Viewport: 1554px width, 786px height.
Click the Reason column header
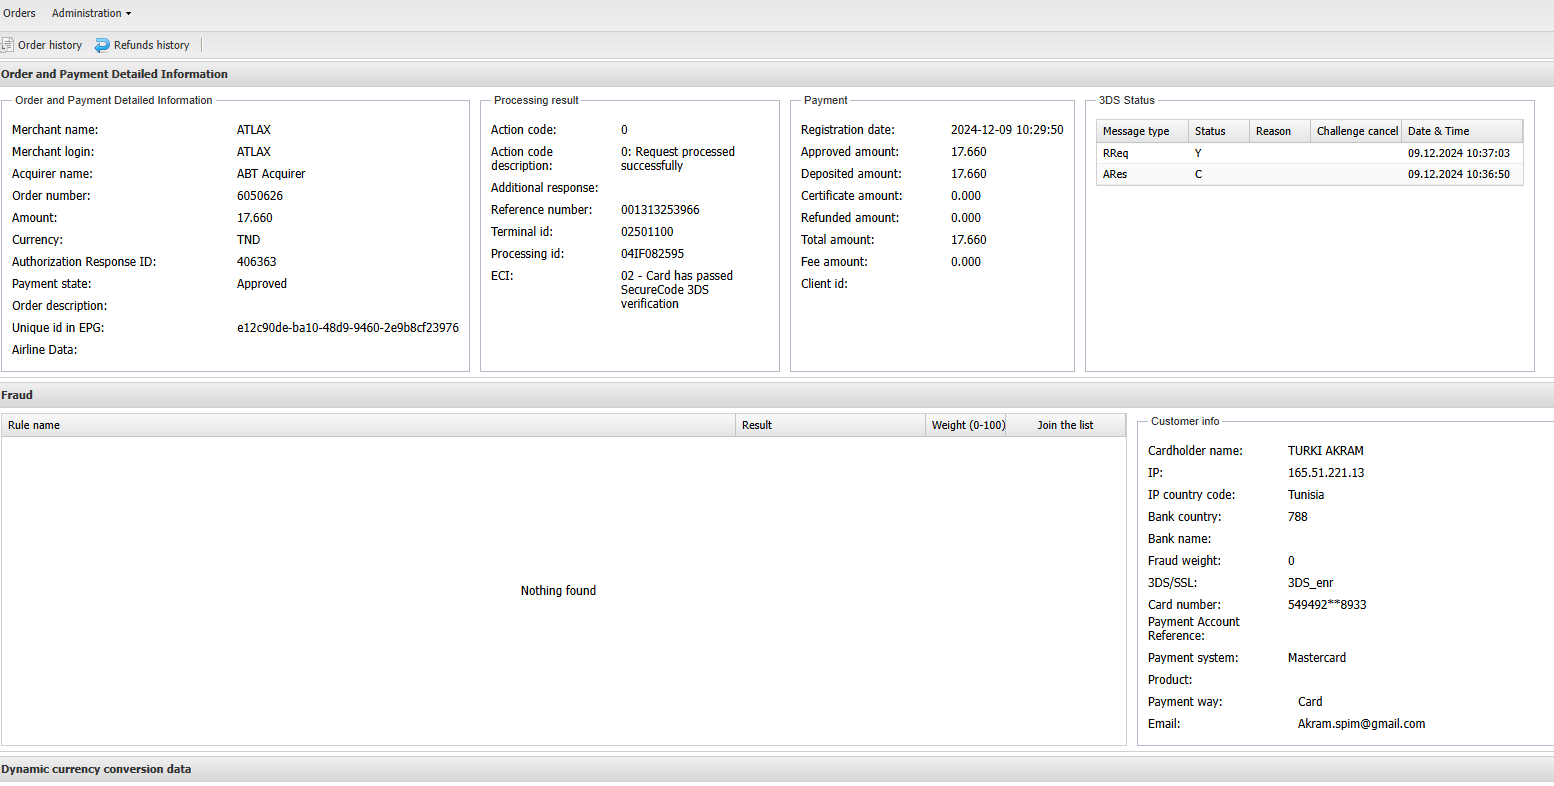pos(1273,131)
